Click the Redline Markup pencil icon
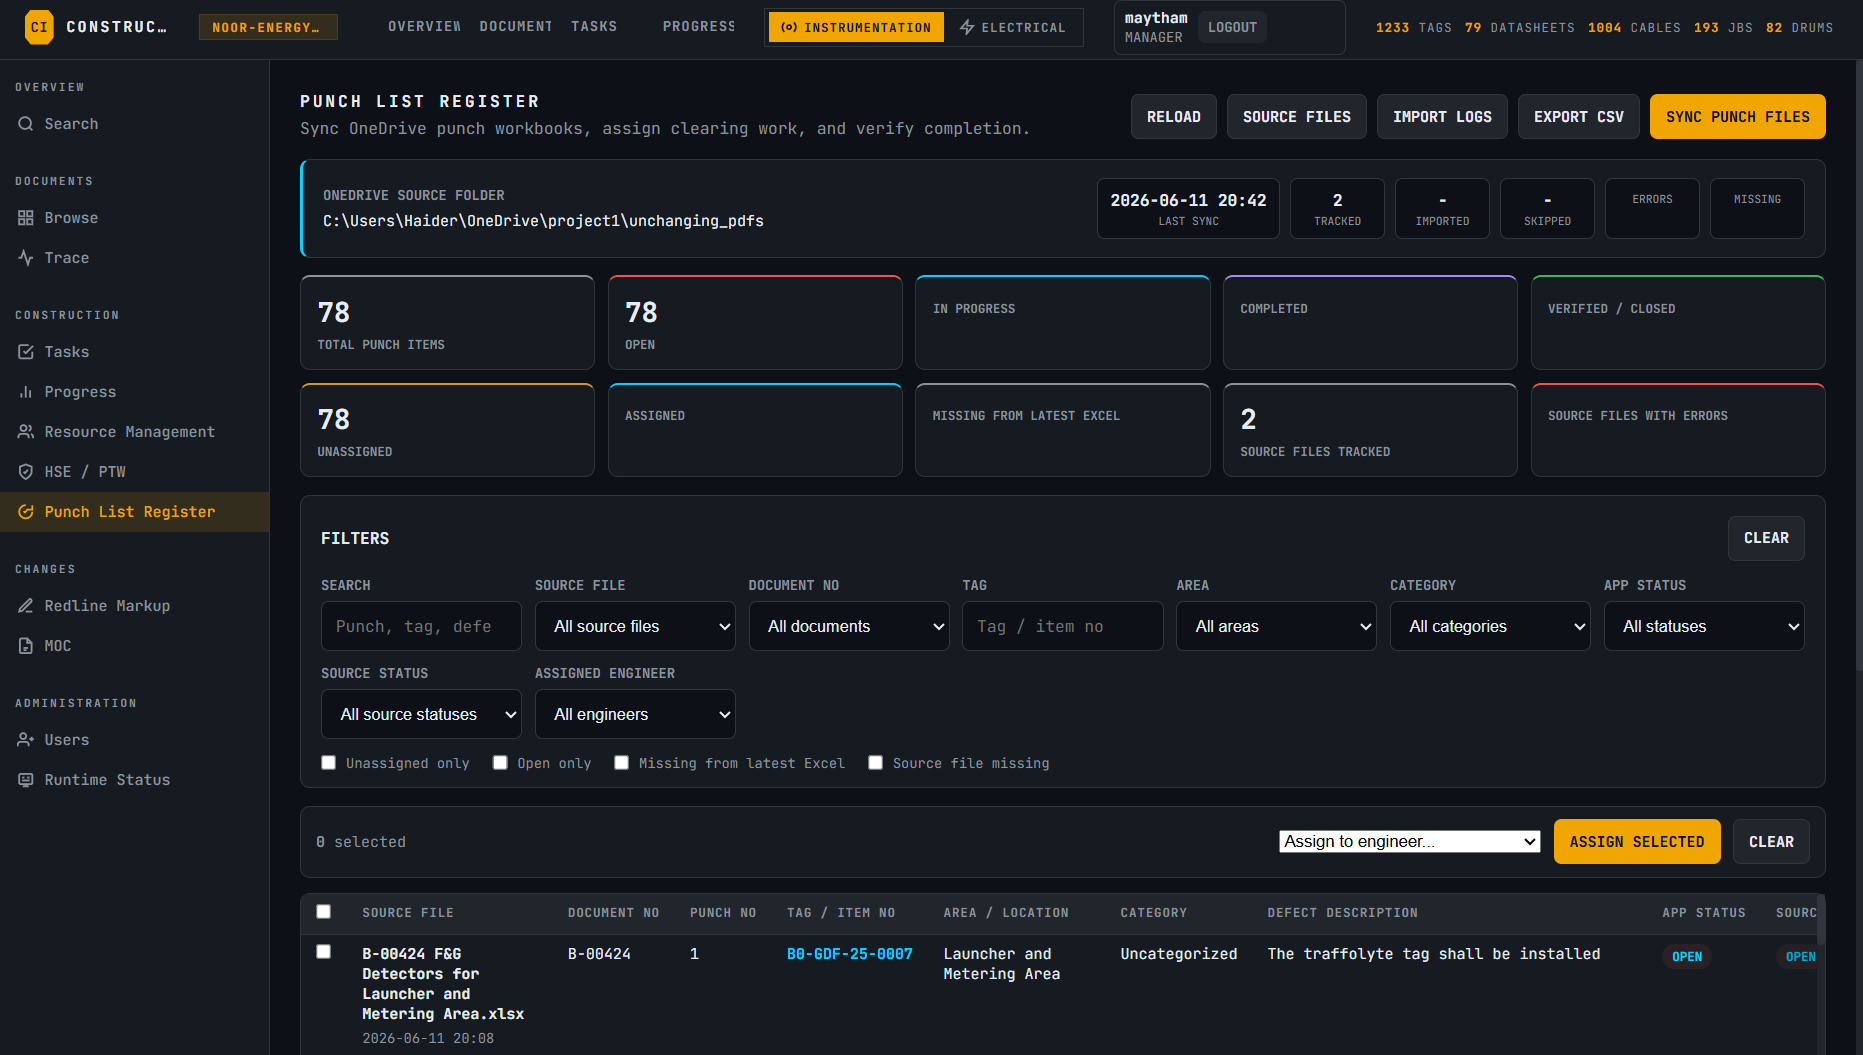 (26, 606)
